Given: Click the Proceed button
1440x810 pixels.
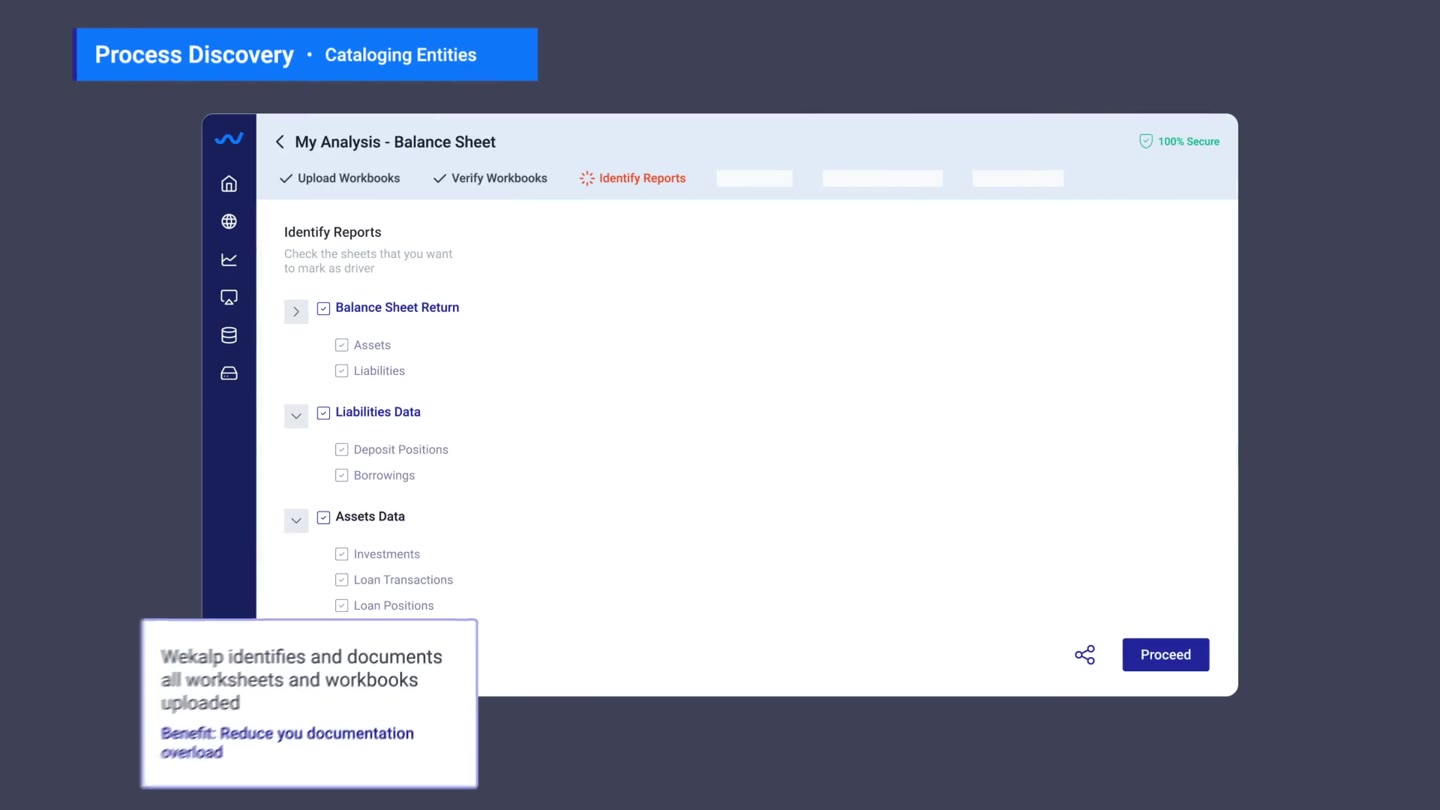Looking at the screenshot, I should click(1166, 655).
